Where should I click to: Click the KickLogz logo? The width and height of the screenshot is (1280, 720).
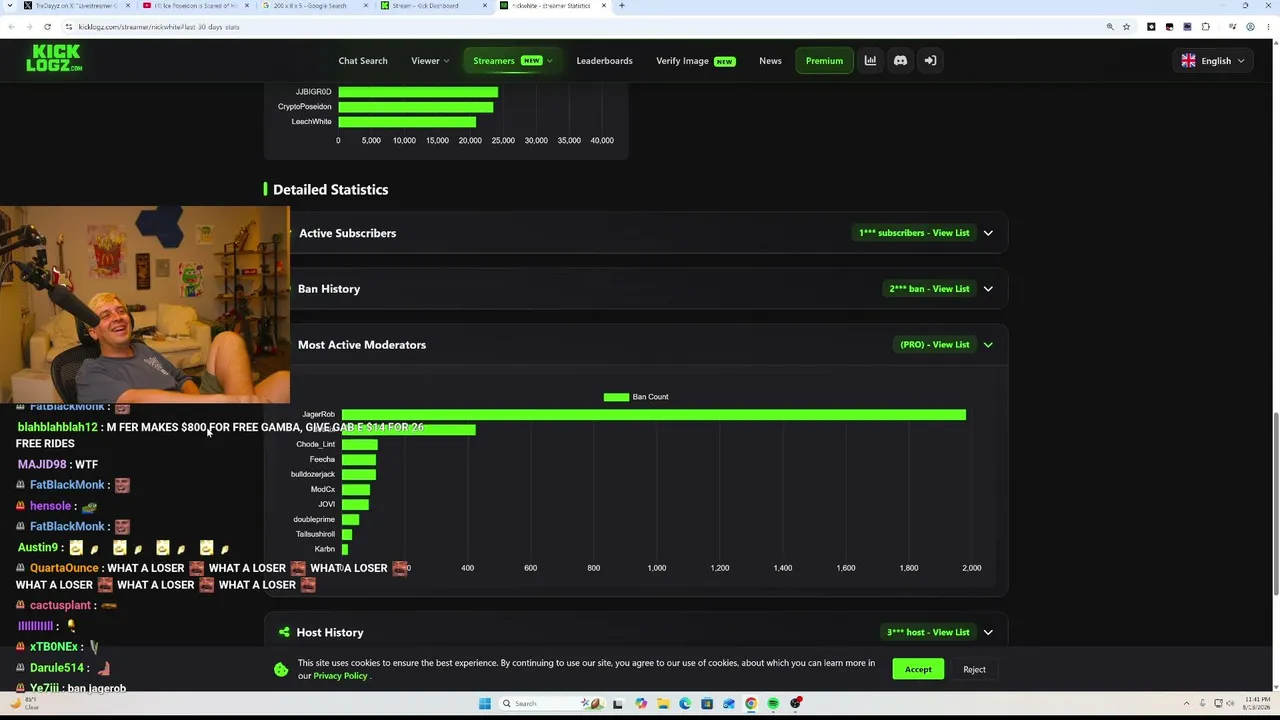point(54,58)
